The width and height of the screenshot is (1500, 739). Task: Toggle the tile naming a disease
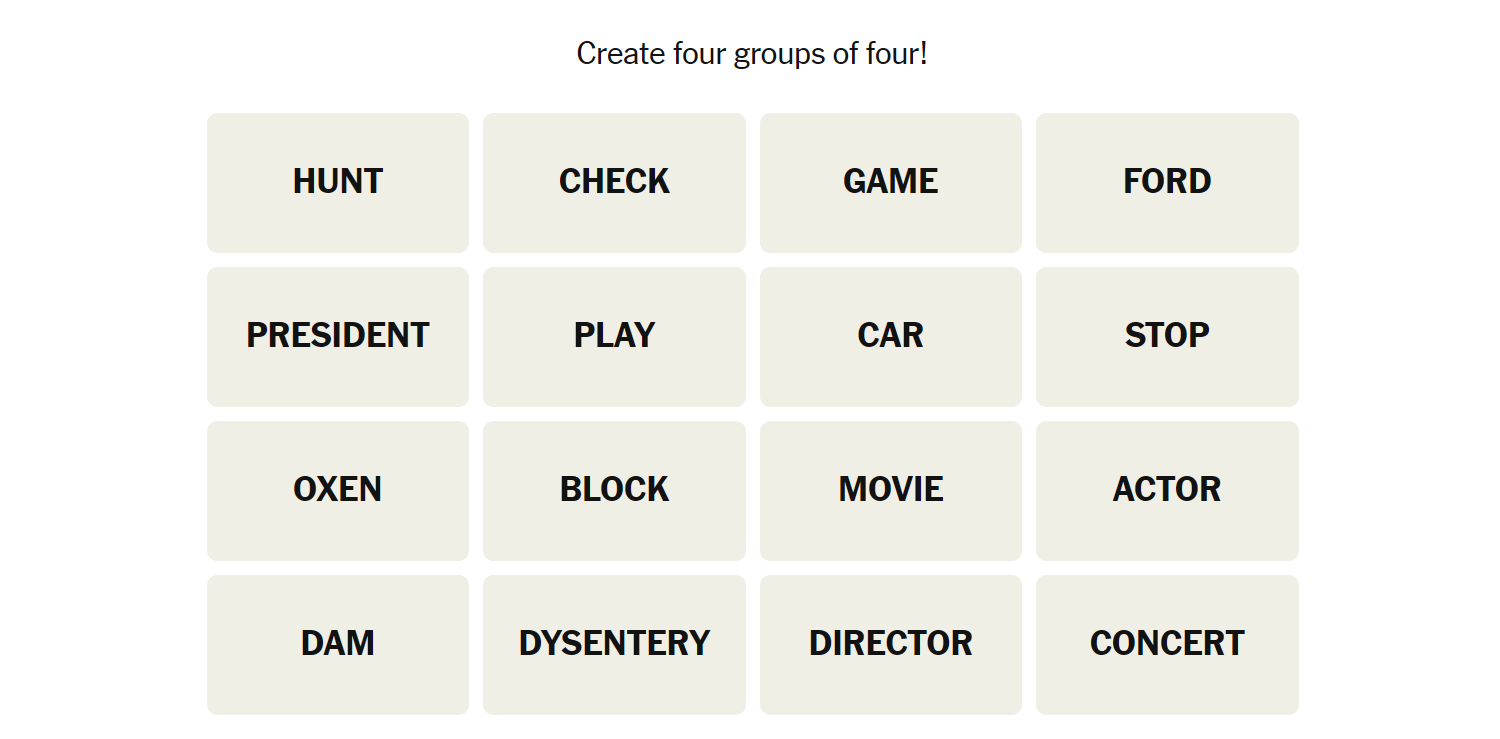(x=614, y=644)
